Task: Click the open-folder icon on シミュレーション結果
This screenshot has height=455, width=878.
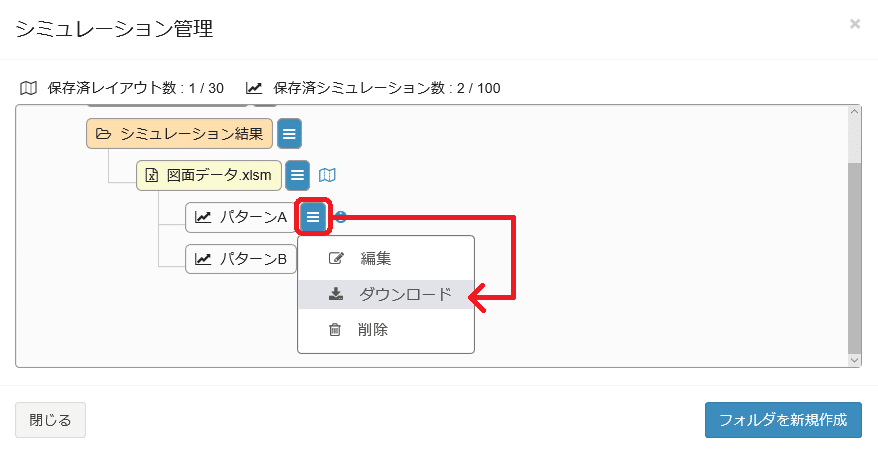Action: pyautogui.click(x=103, y=134)
